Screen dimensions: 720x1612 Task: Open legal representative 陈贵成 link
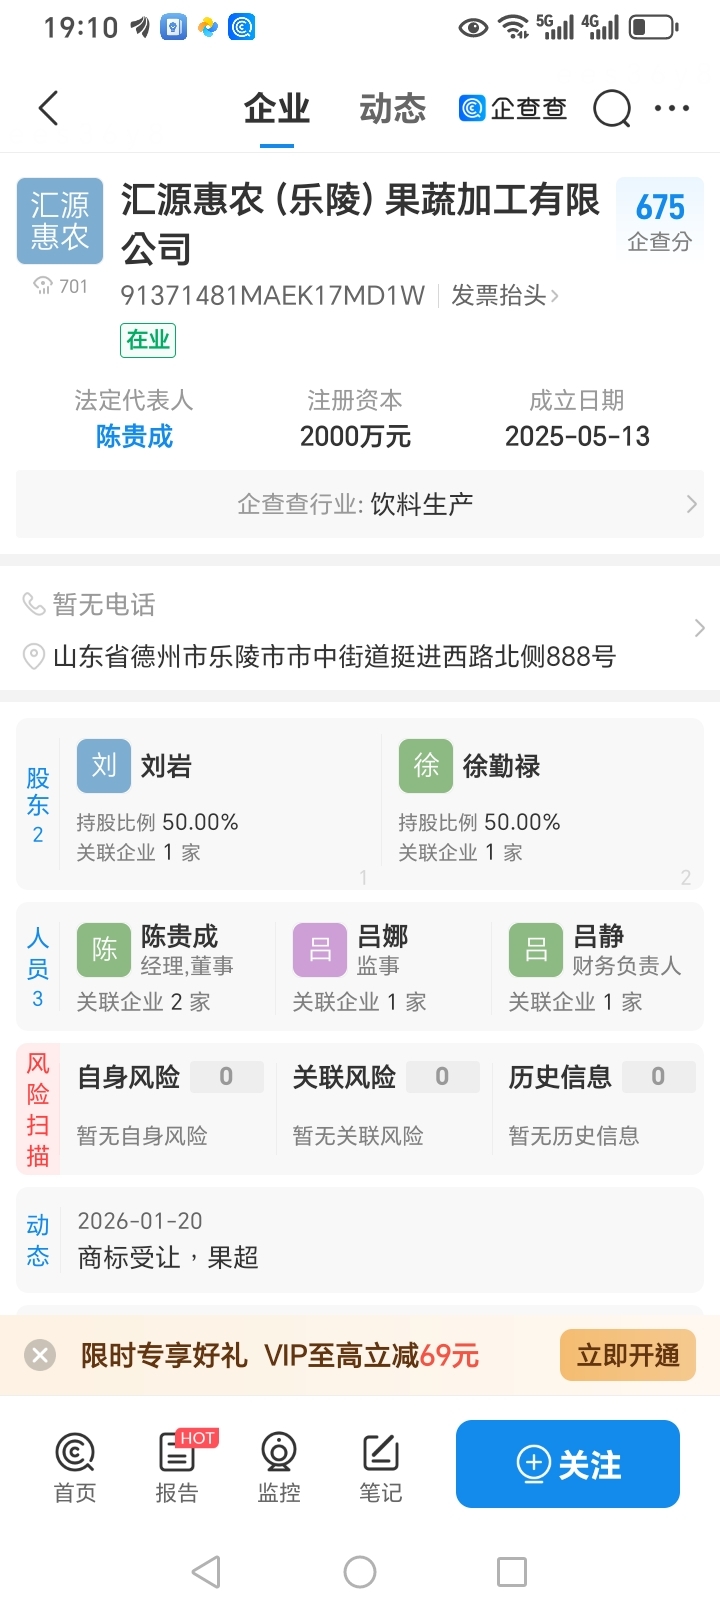click(x=134, y=436)
